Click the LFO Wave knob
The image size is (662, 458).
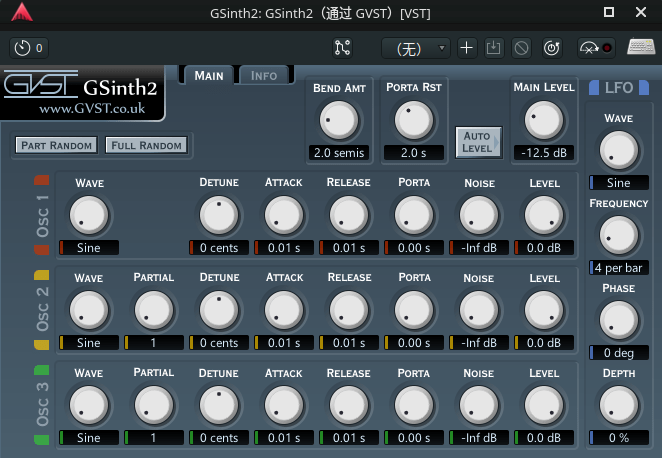[x=619, y=151]
